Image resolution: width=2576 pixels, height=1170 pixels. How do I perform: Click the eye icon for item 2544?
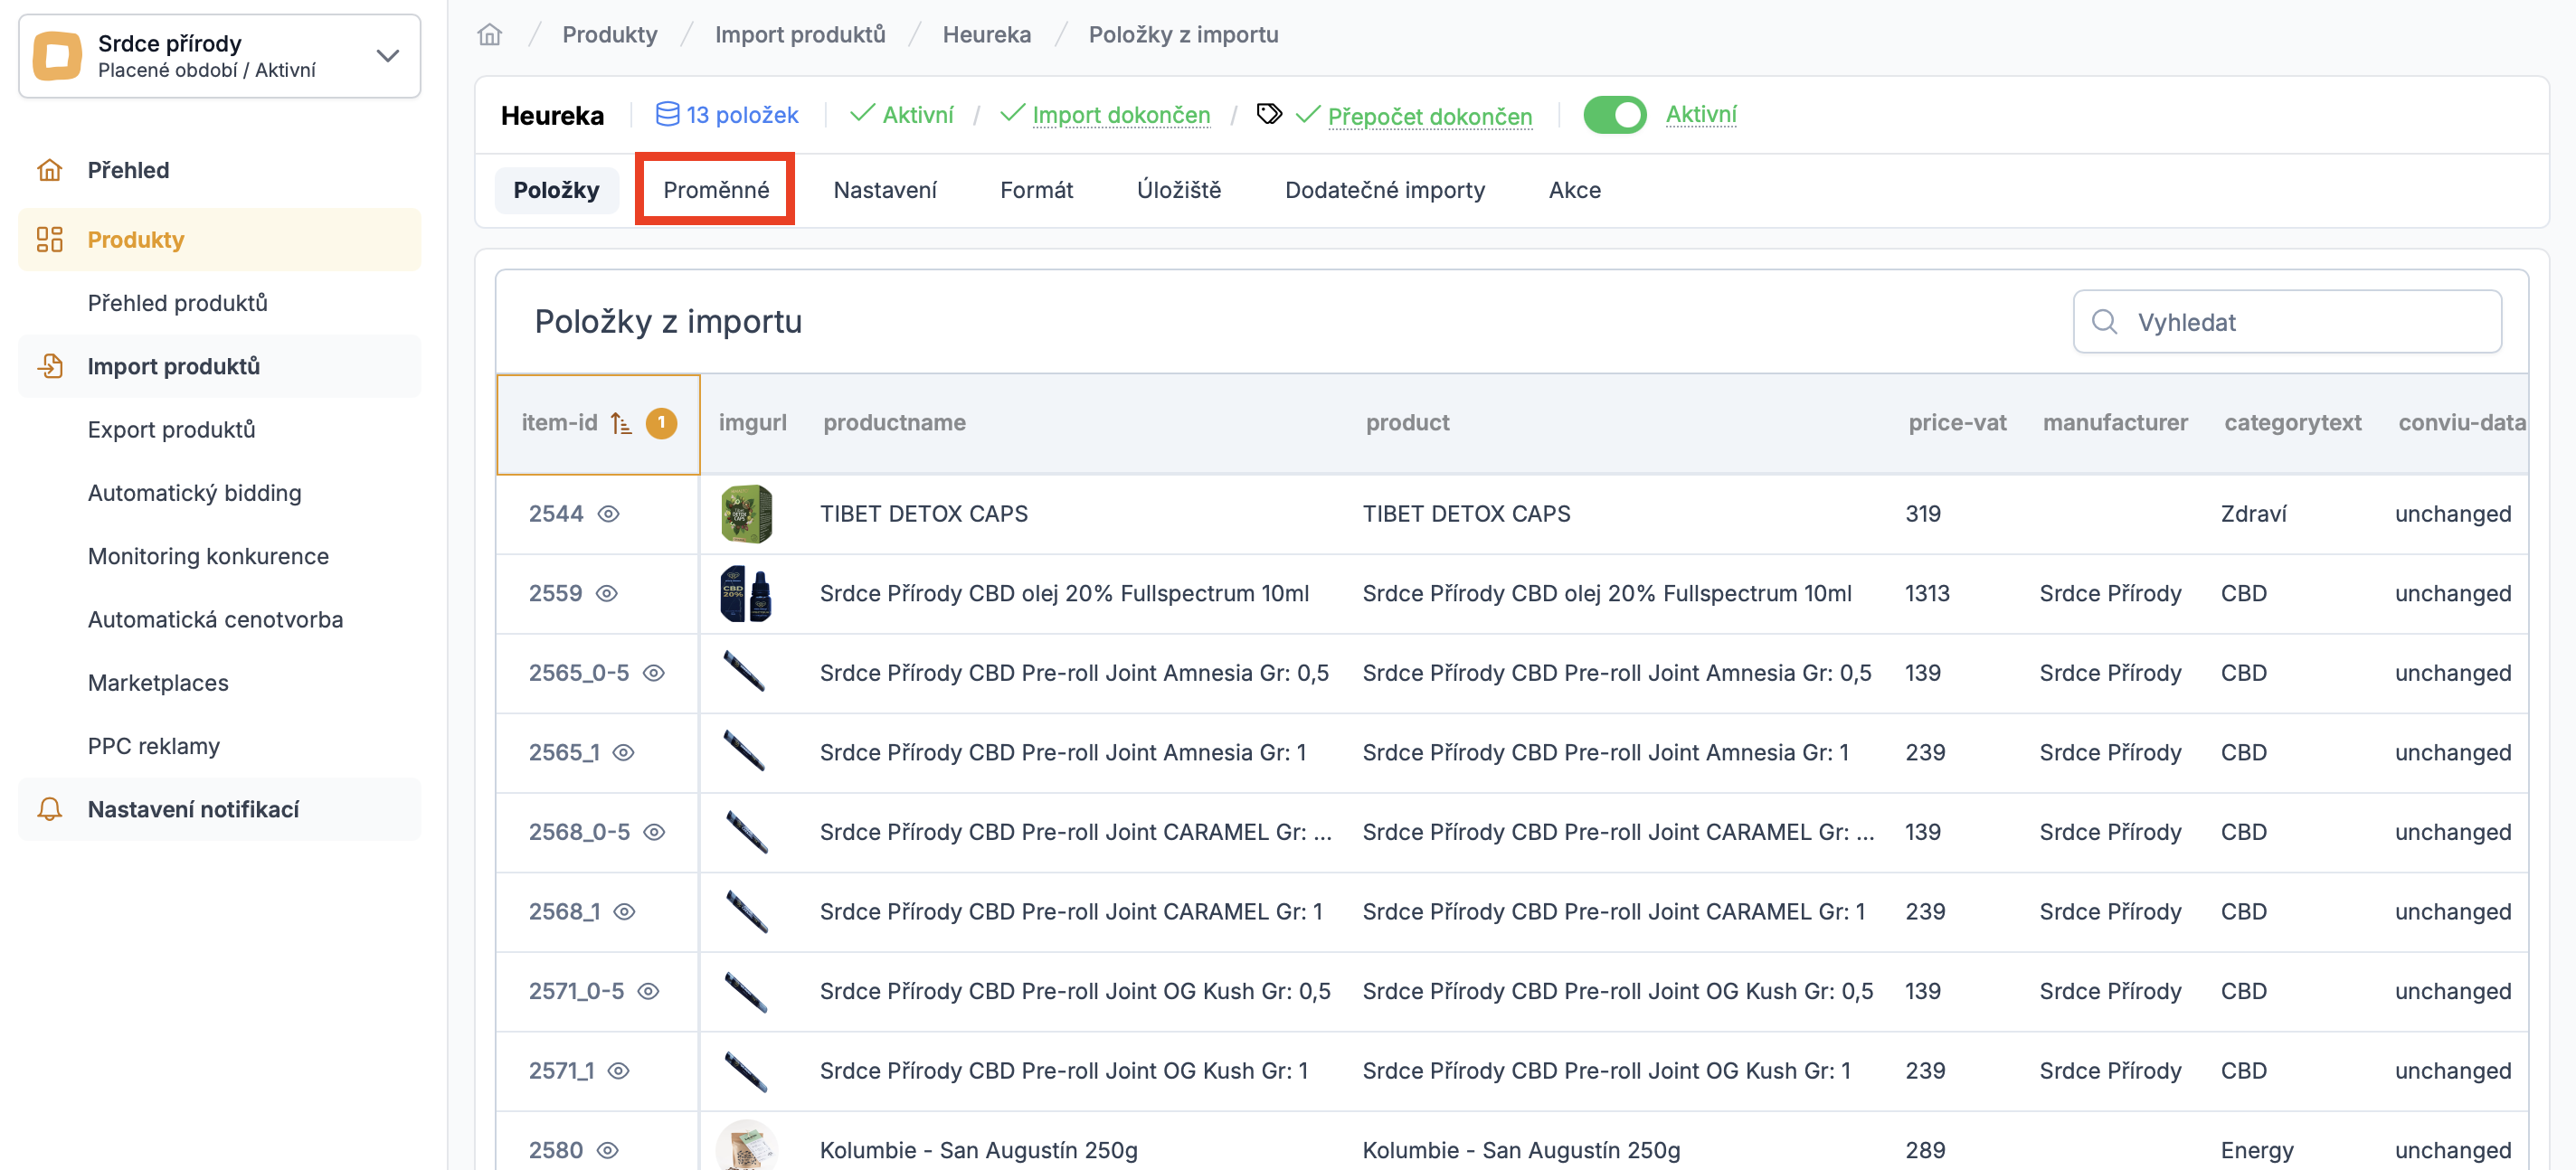(608, 514)
